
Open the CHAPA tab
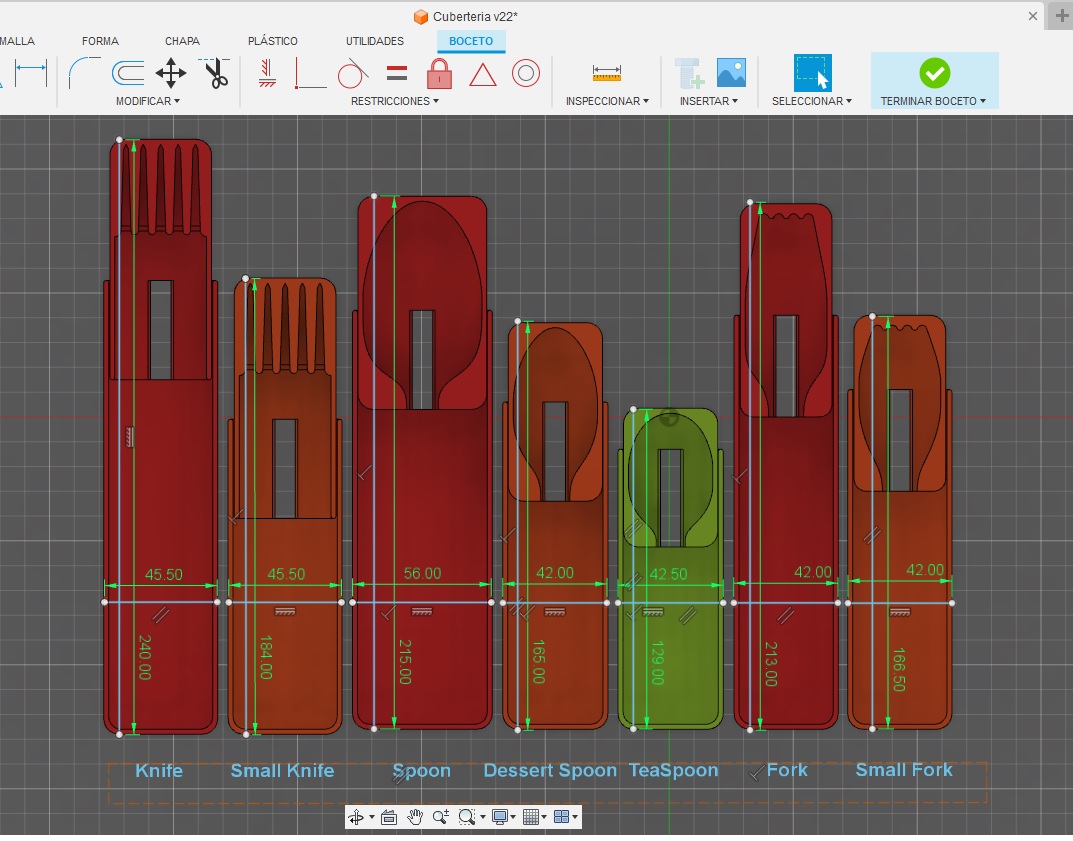[x=182, y=41]
